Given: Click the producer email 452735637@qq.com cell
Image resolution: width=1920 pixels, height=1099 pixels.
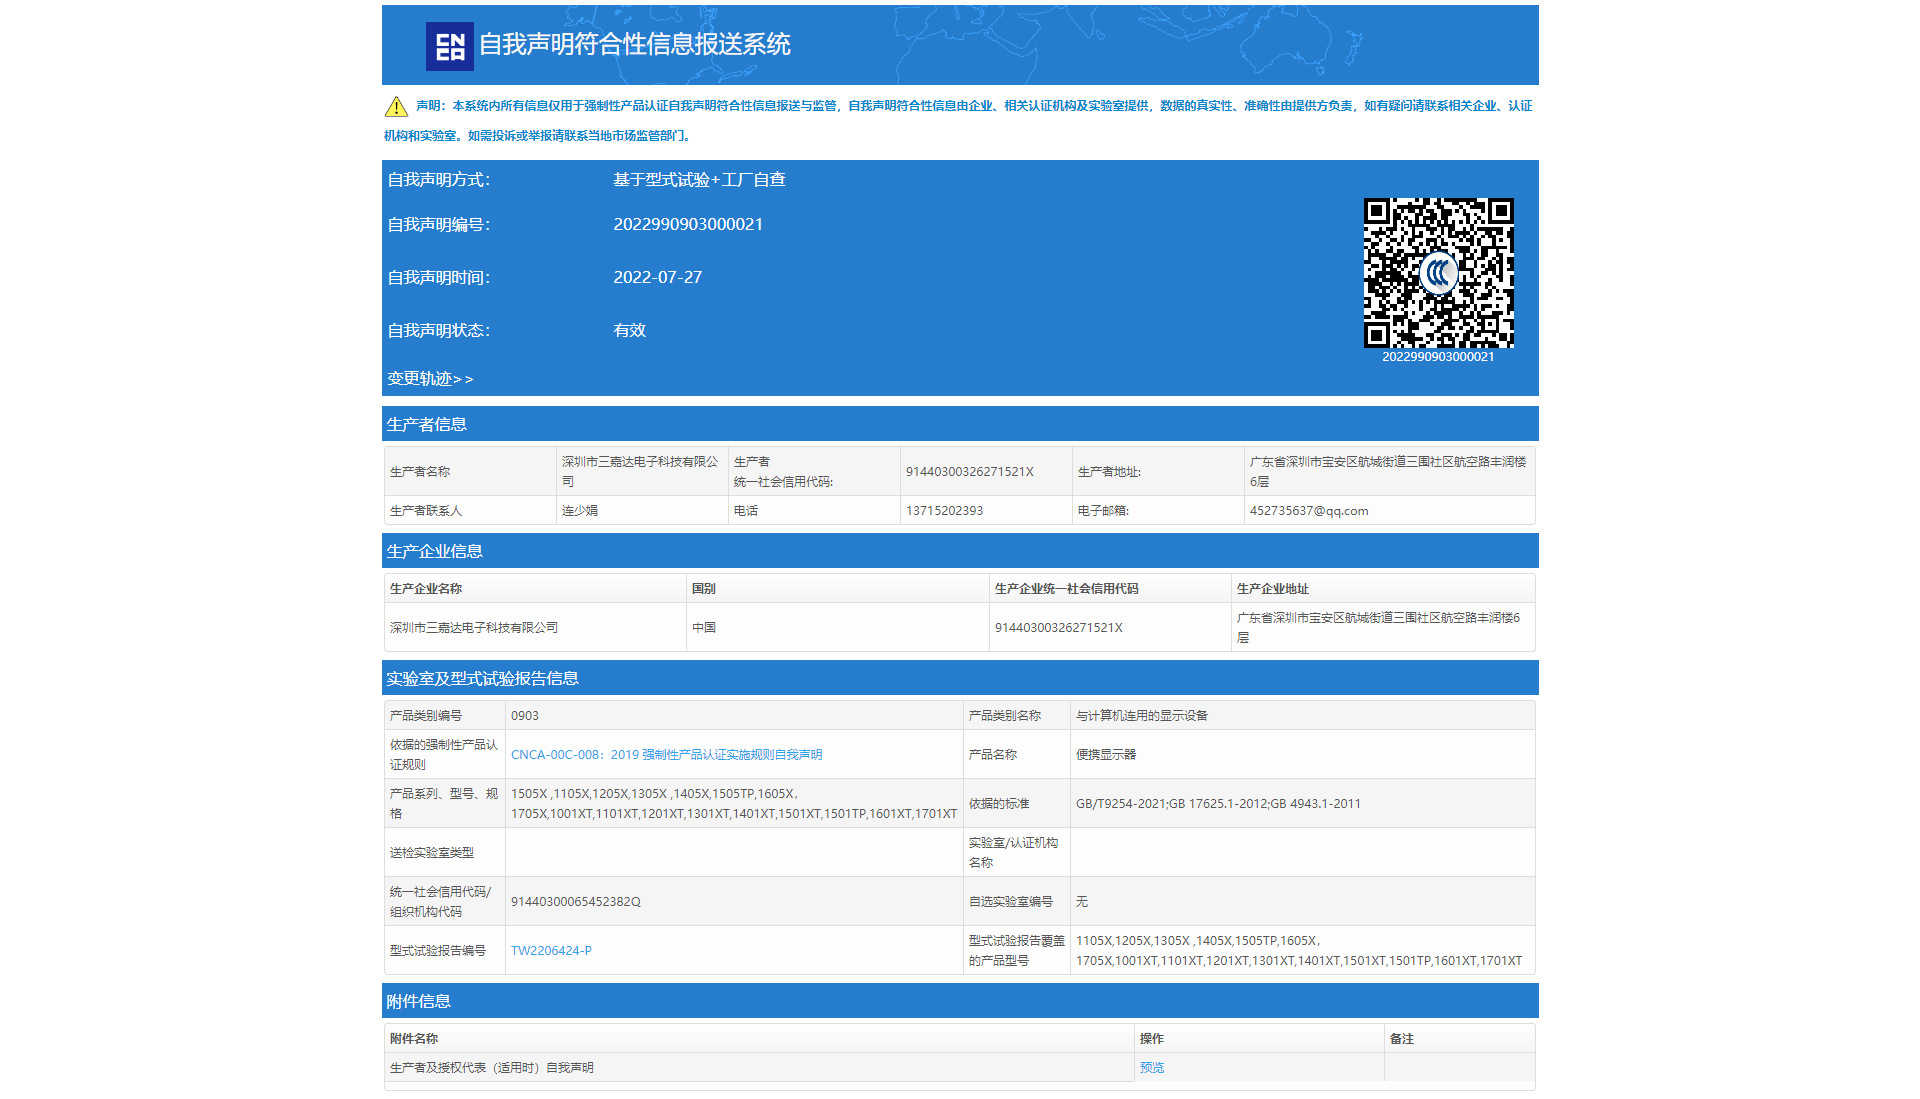Looking at the screenshot, I should pyautogui.click(x=1309, y=511).
